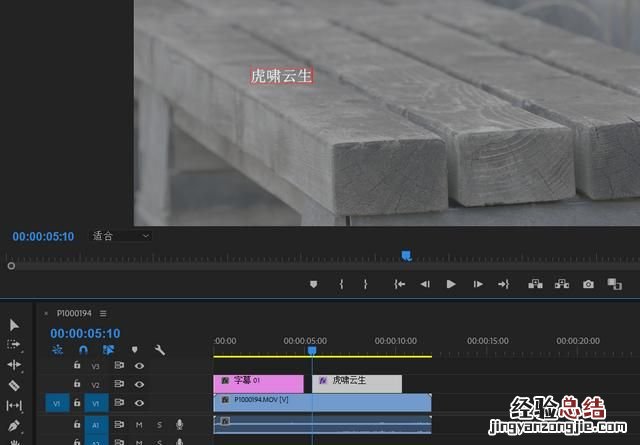The image size is (640, 445).
Task: Toggle Snap magnet in timeline
Action: (83, 350)
